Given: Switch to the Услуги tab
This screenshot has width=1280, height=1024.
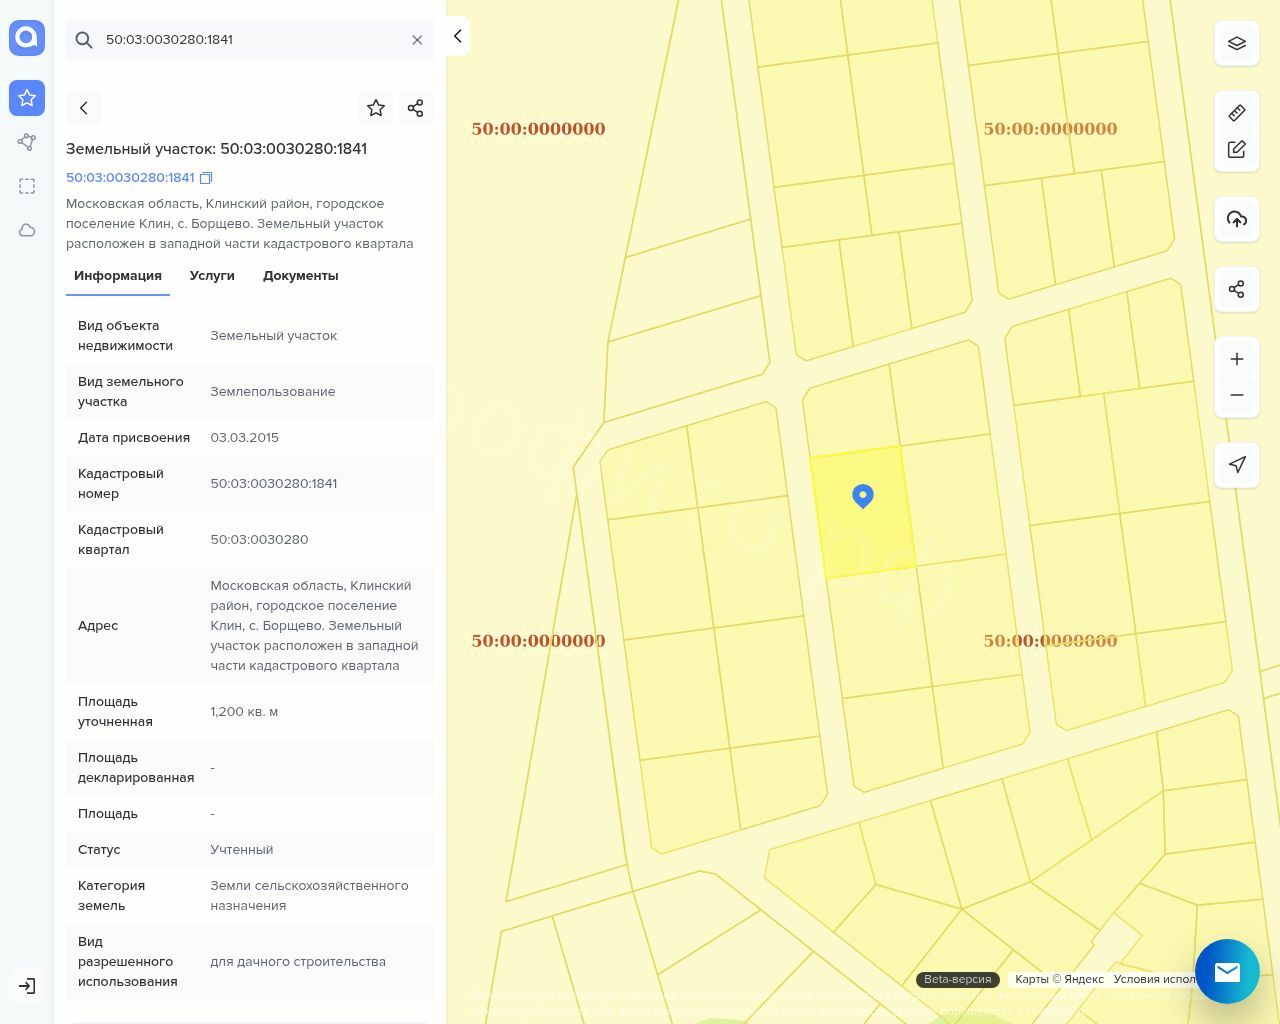Looking at the screenshot, I should pos(212,276).
